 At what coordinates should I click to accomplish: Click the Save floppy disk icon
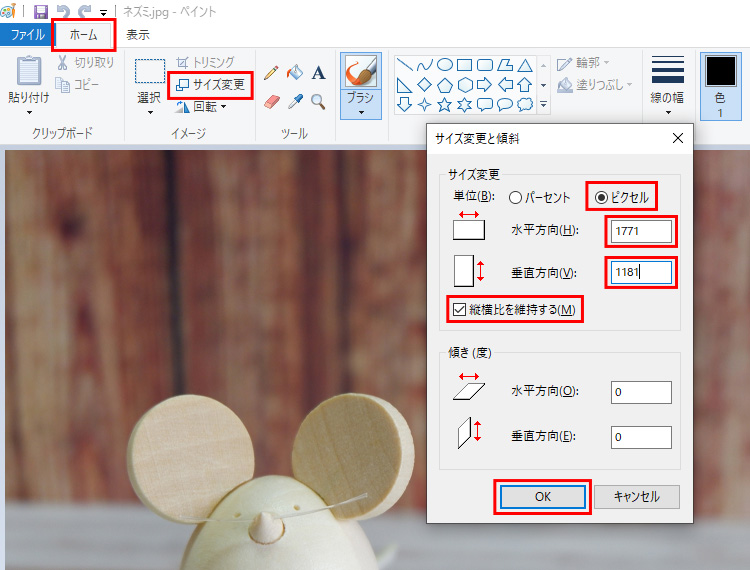[41, 12]
